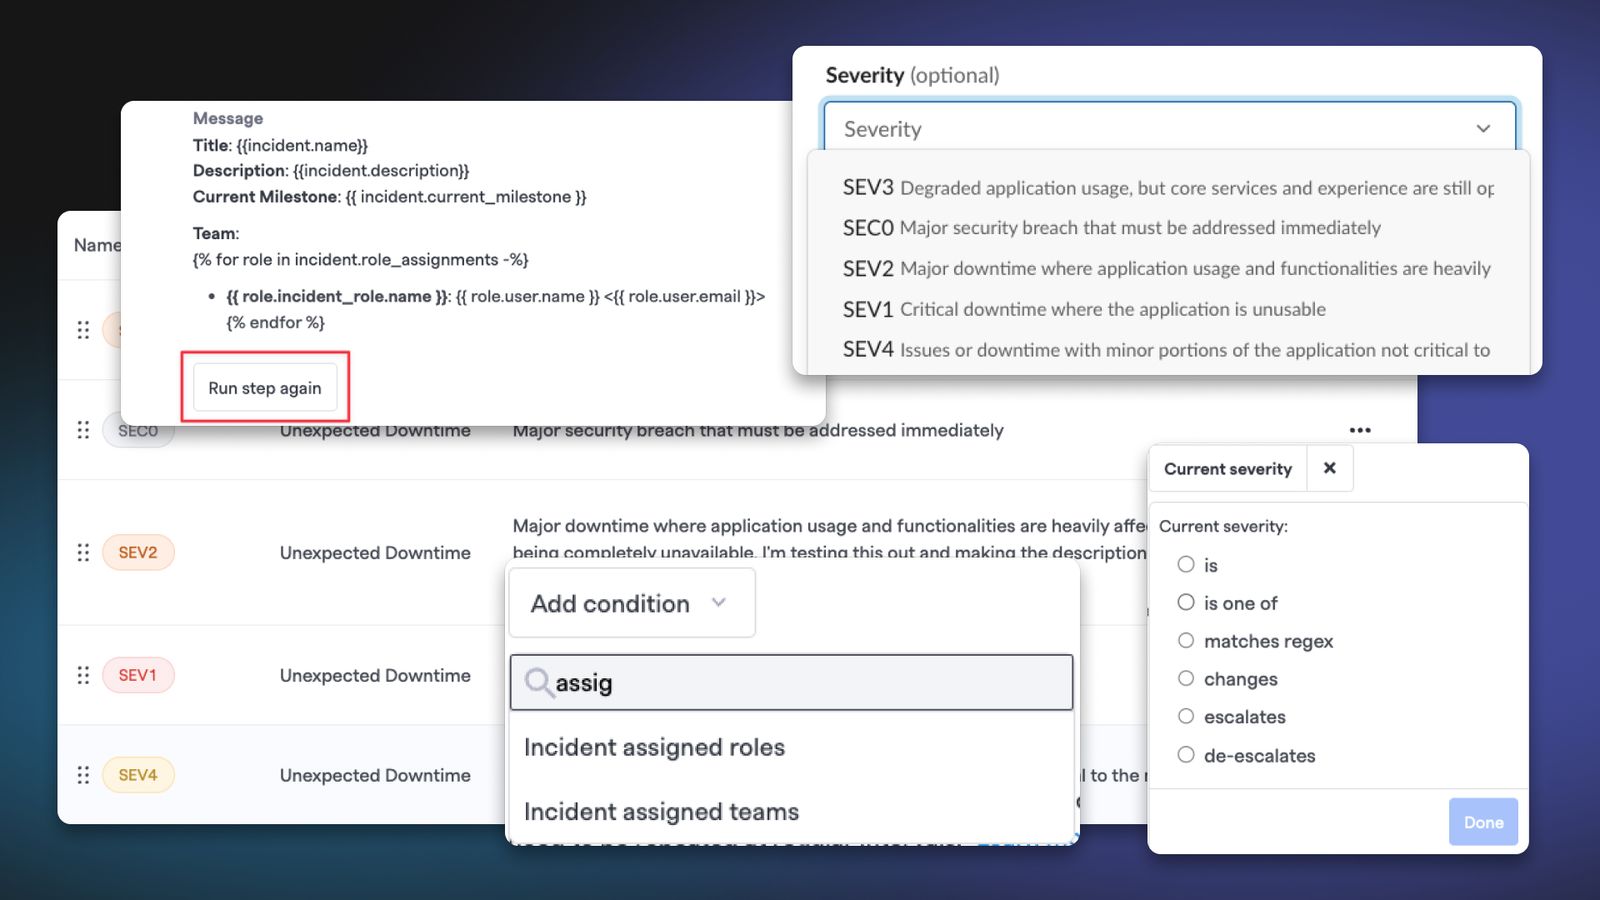Screen dimensions: 1600x900
Task: Click the search magnifier icon in condition search
Action: tap(538, 683)
